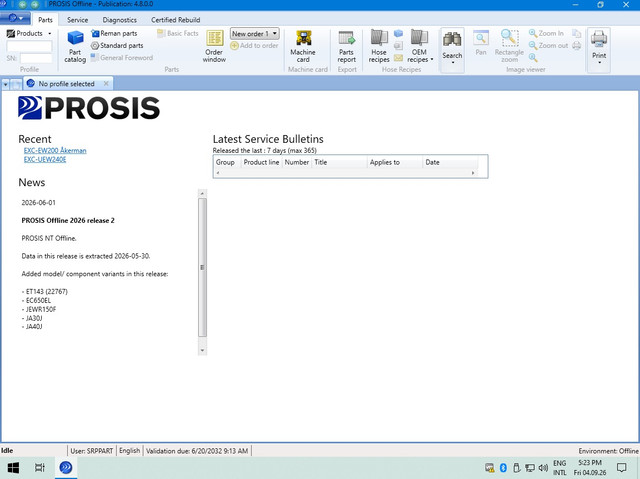Viewport: 640px width, 479px height.
Task: Click bulletins table scroll left arrow
Action: (x=218, y=173)
